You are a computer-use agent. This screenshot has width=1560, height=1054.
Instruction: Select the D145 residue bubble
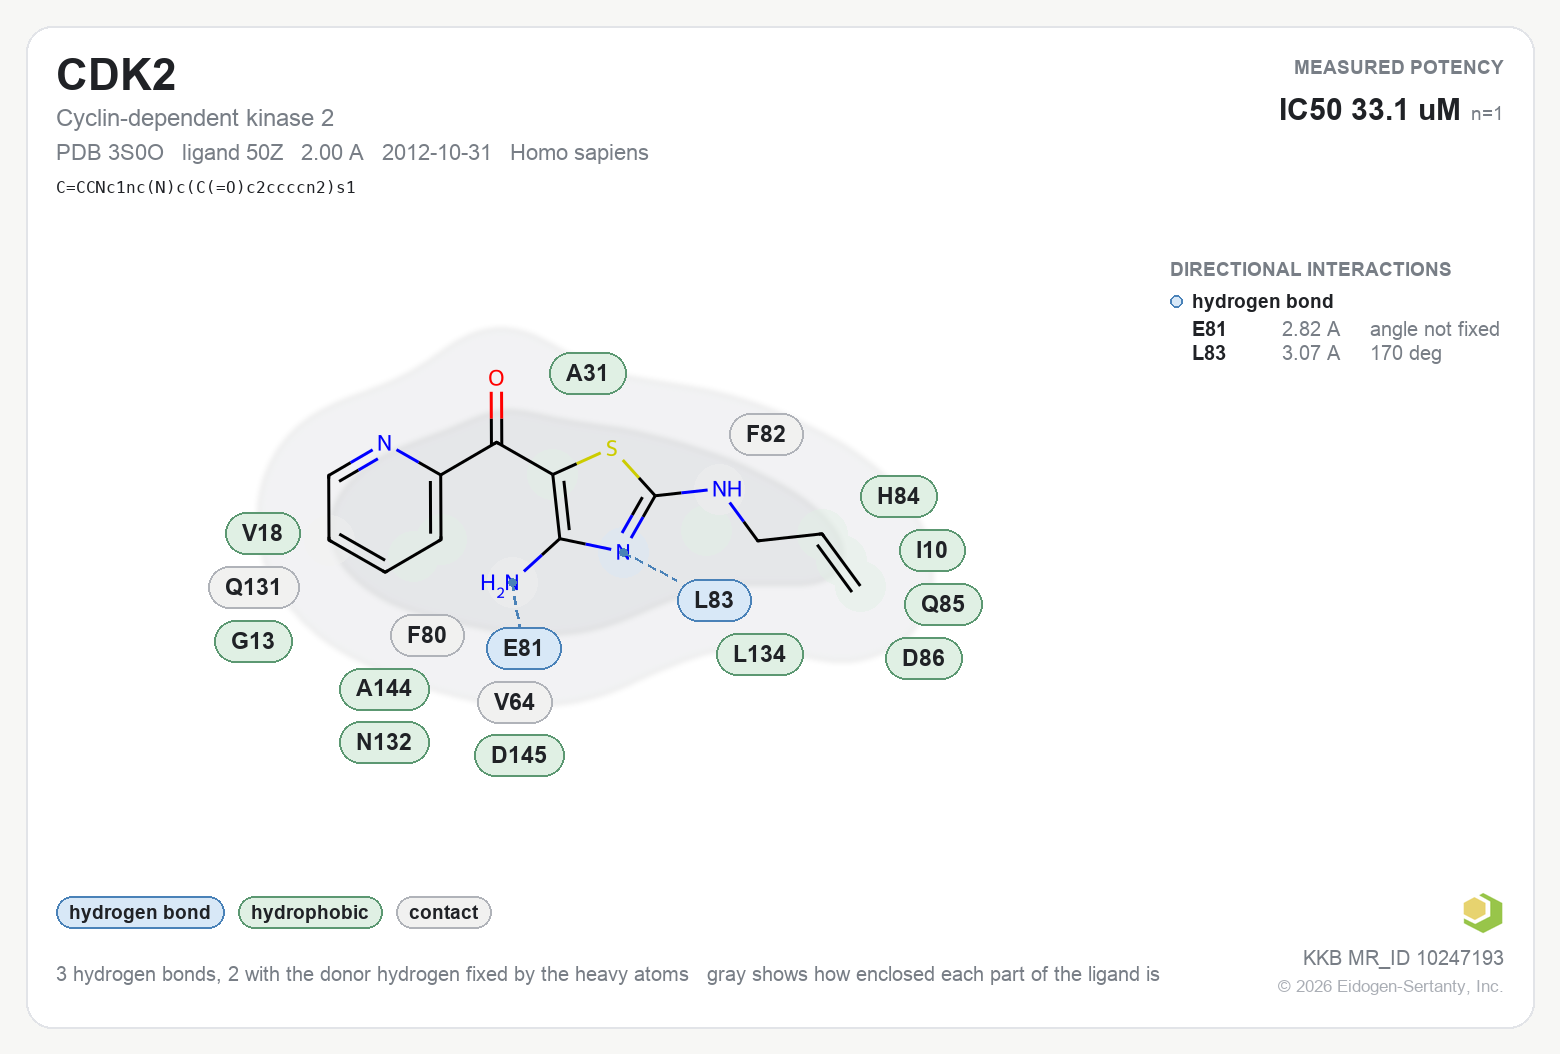[x=519, y=755]
